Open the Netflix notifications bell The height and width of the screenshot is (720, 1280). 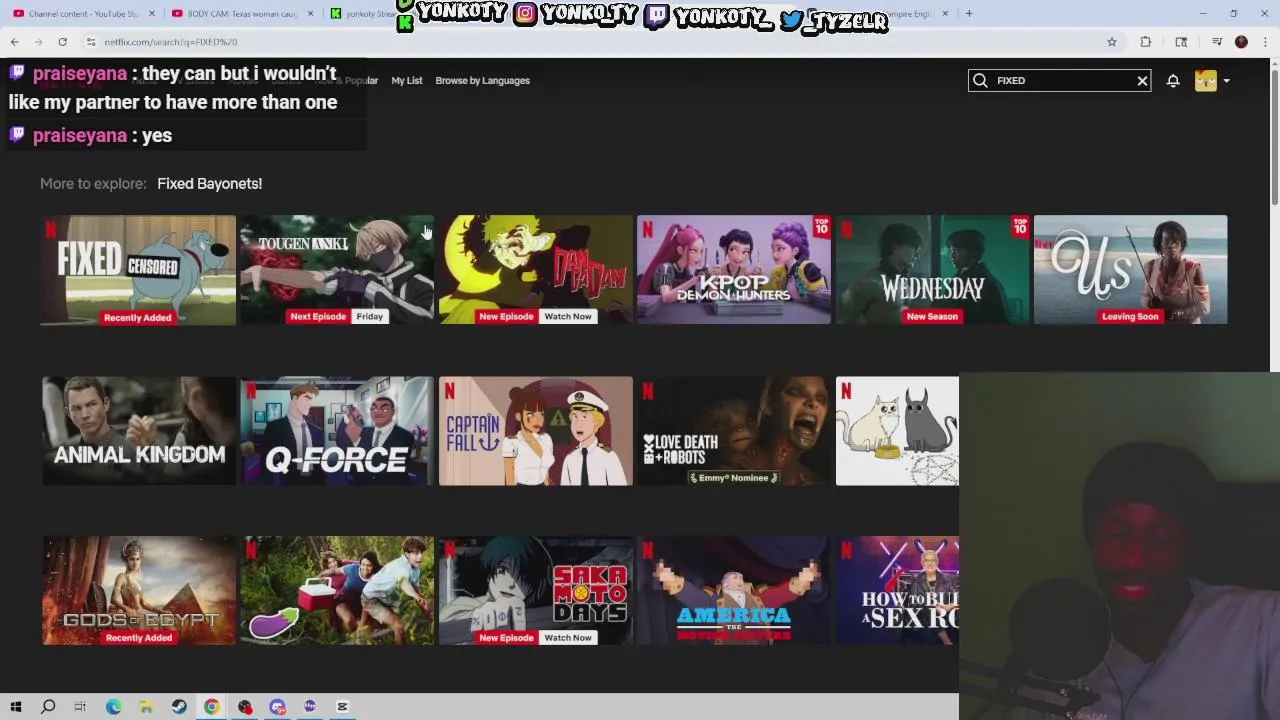tap(1173, 81)
